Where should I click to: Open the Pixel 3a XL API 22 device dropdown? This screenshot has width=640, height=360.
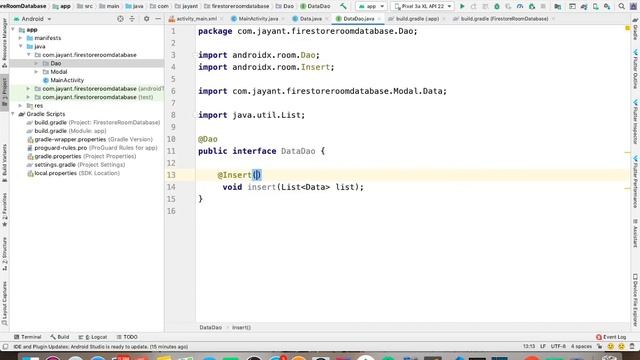pos(423,6)
